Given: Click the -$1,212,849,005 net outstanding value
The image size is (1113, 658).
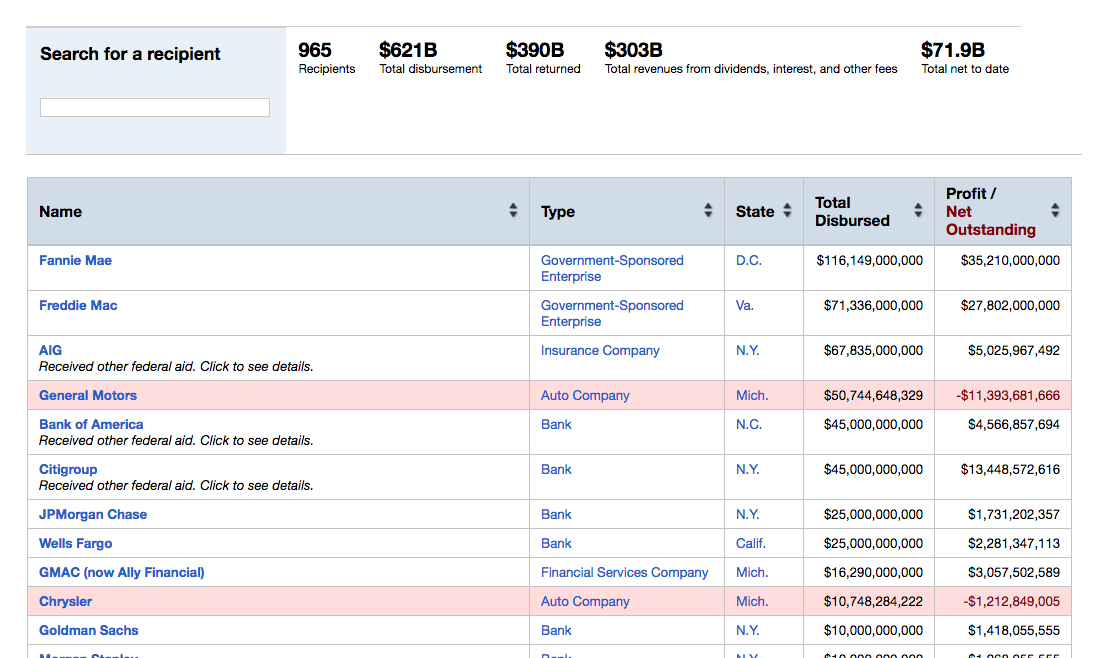Looking at the screenshot, I should pos(1011,601).
